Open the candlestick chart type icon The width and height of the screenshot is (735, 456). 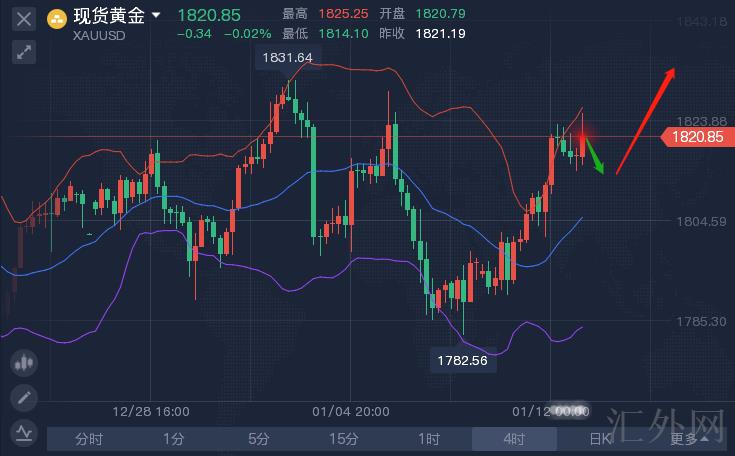click(24, 364)
